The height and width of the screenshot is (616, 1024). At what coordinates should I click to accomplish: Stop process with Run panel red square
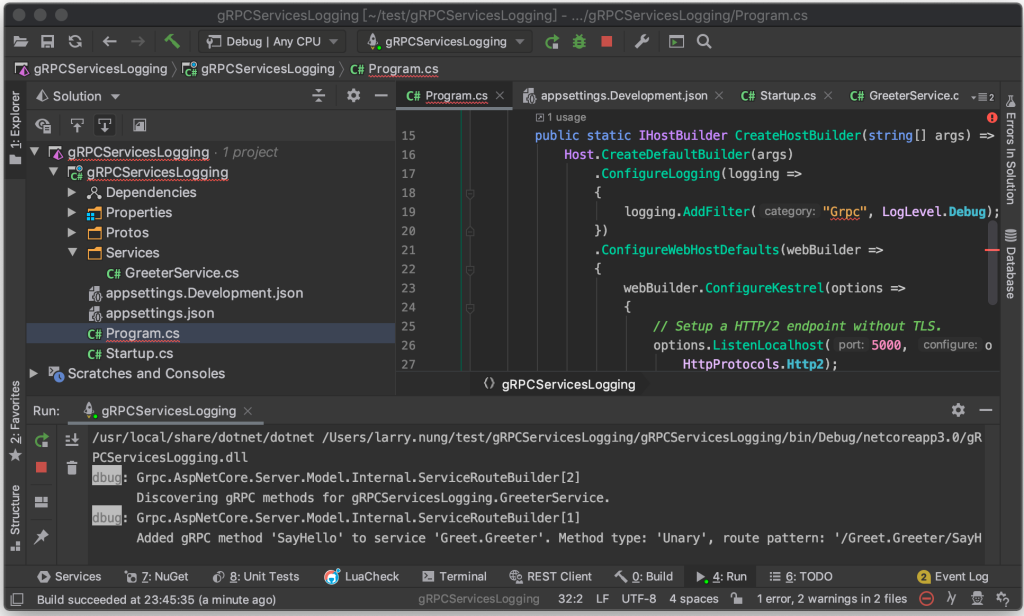coord(41,468)
